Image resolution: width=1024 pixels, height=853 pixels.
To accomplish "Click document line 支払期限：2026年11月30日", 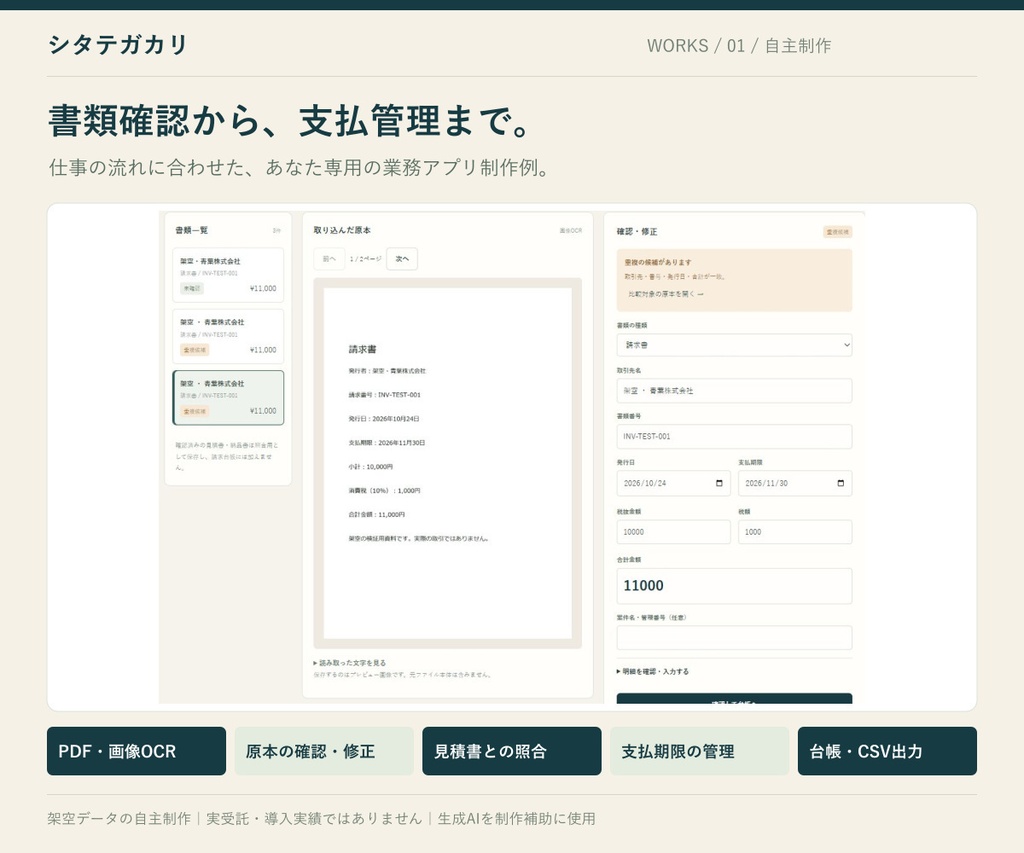I will pos(387,443).
